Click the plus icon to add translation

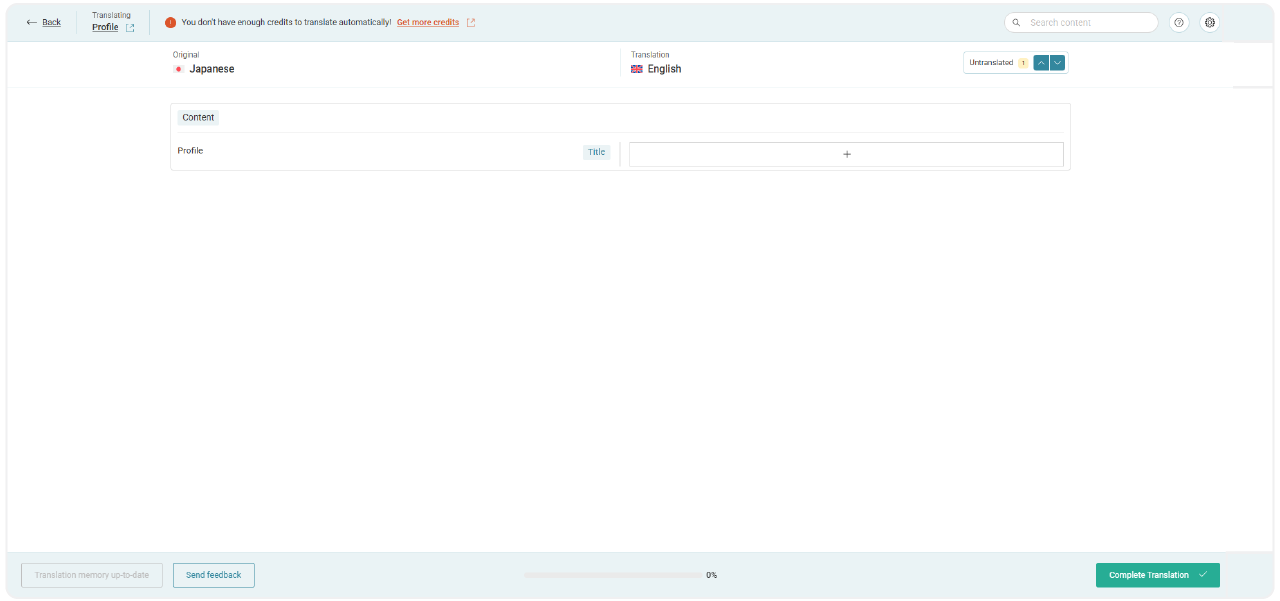(x=846, y=154)
